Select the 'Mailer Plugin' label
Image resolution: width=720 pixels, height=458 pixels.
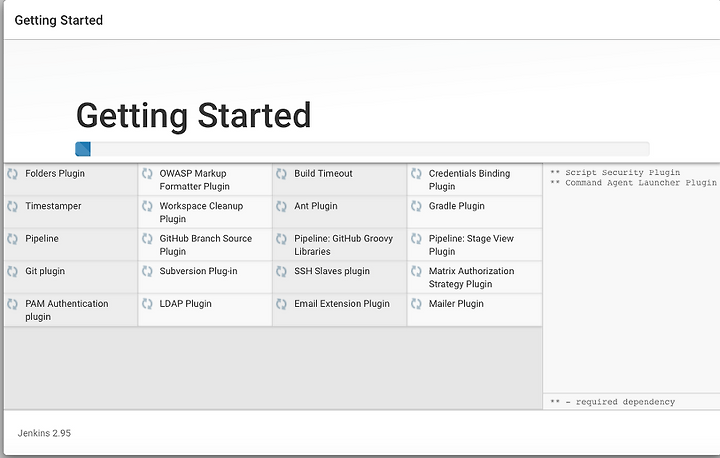point(456,304)
